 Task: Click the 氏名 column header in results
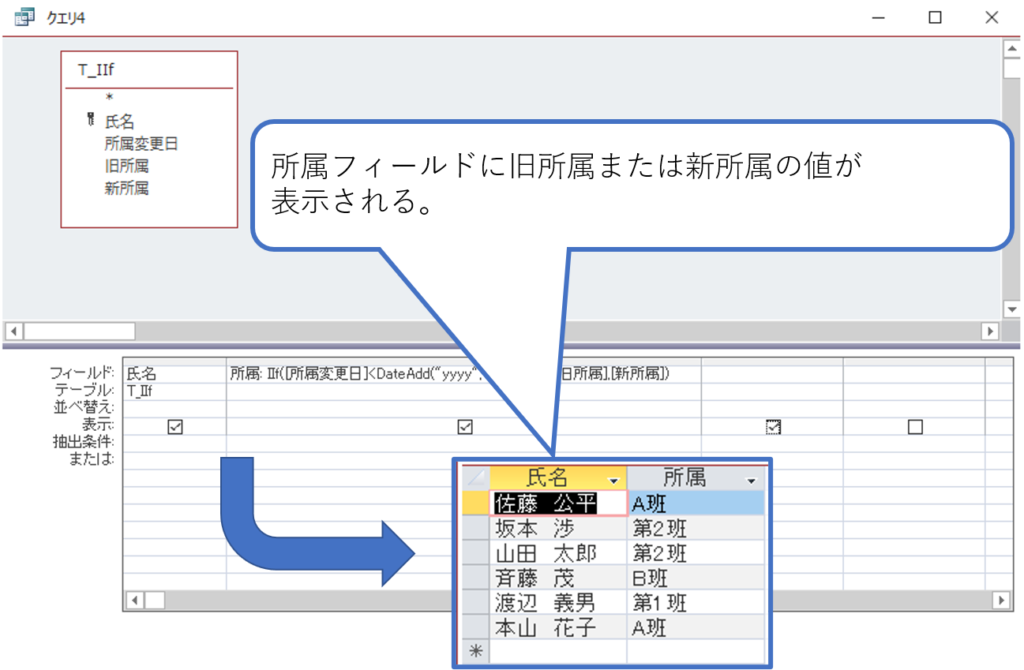[x=558, y=478]
